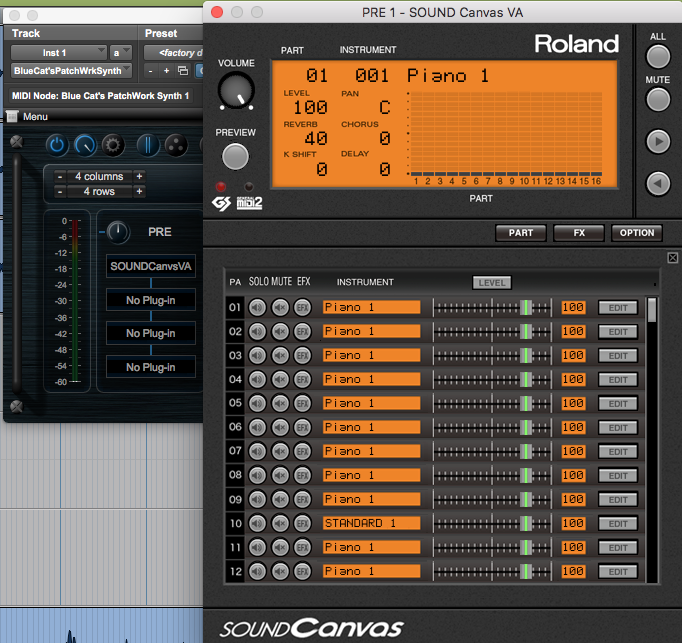Click the MIDI Node Blue Cat's PatchWork field
This screenshot has height=643, width=682.
pyautogui.click(x=100, y=96)
